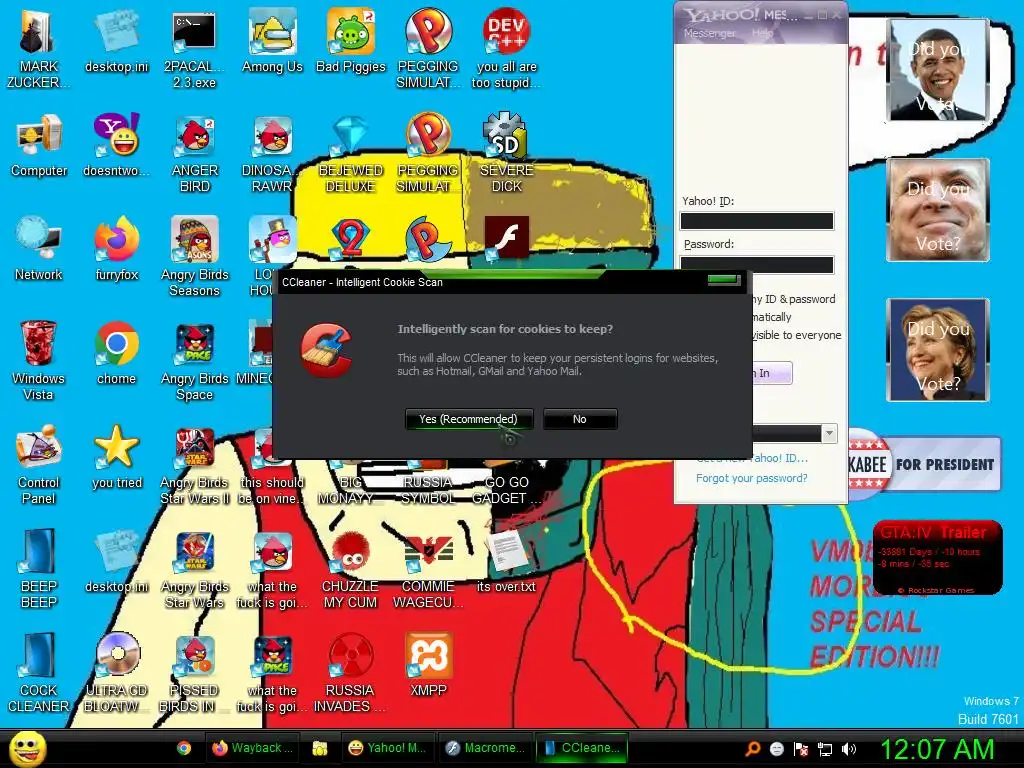Switch to Wayback taskbar item
Image resolution: width=1024 pixels, height=768 pixels.
(x=251, y=748)
